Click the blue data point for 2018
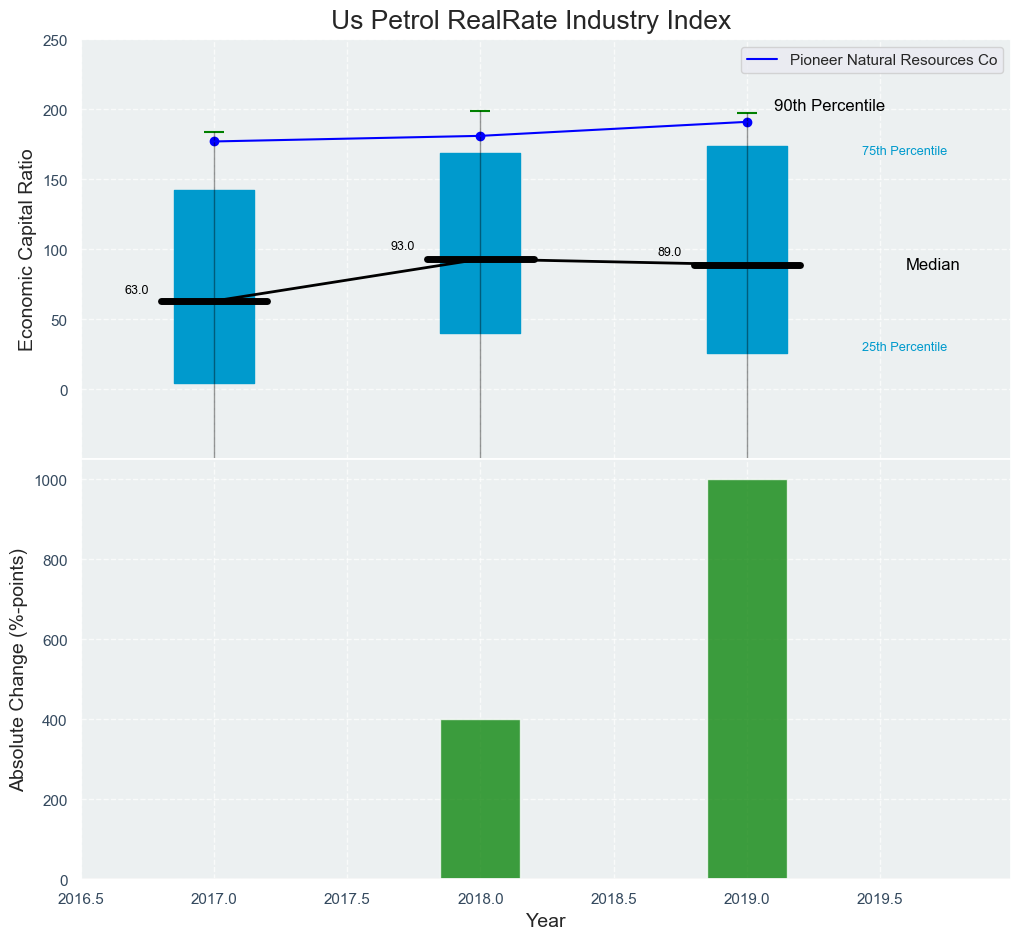Viewport: 1020px width, 940px height. [480, 136]
